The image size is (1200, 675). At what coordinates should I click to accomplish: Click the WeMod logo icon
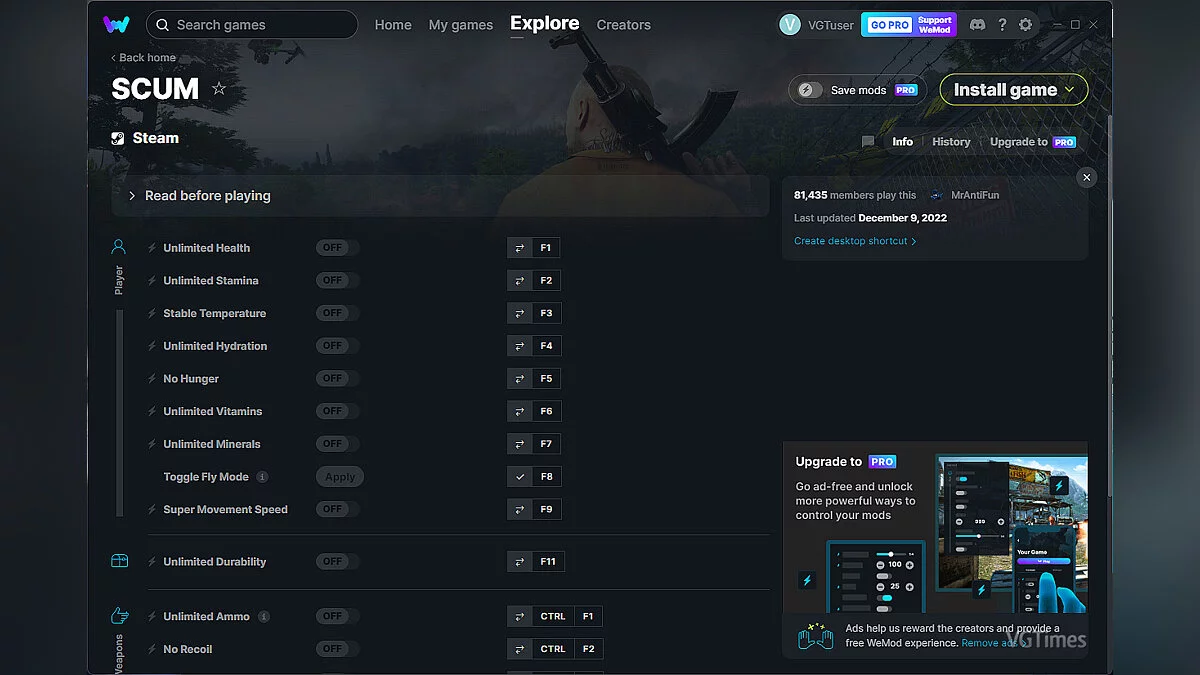pyautogui.click(x=116, y=25)
